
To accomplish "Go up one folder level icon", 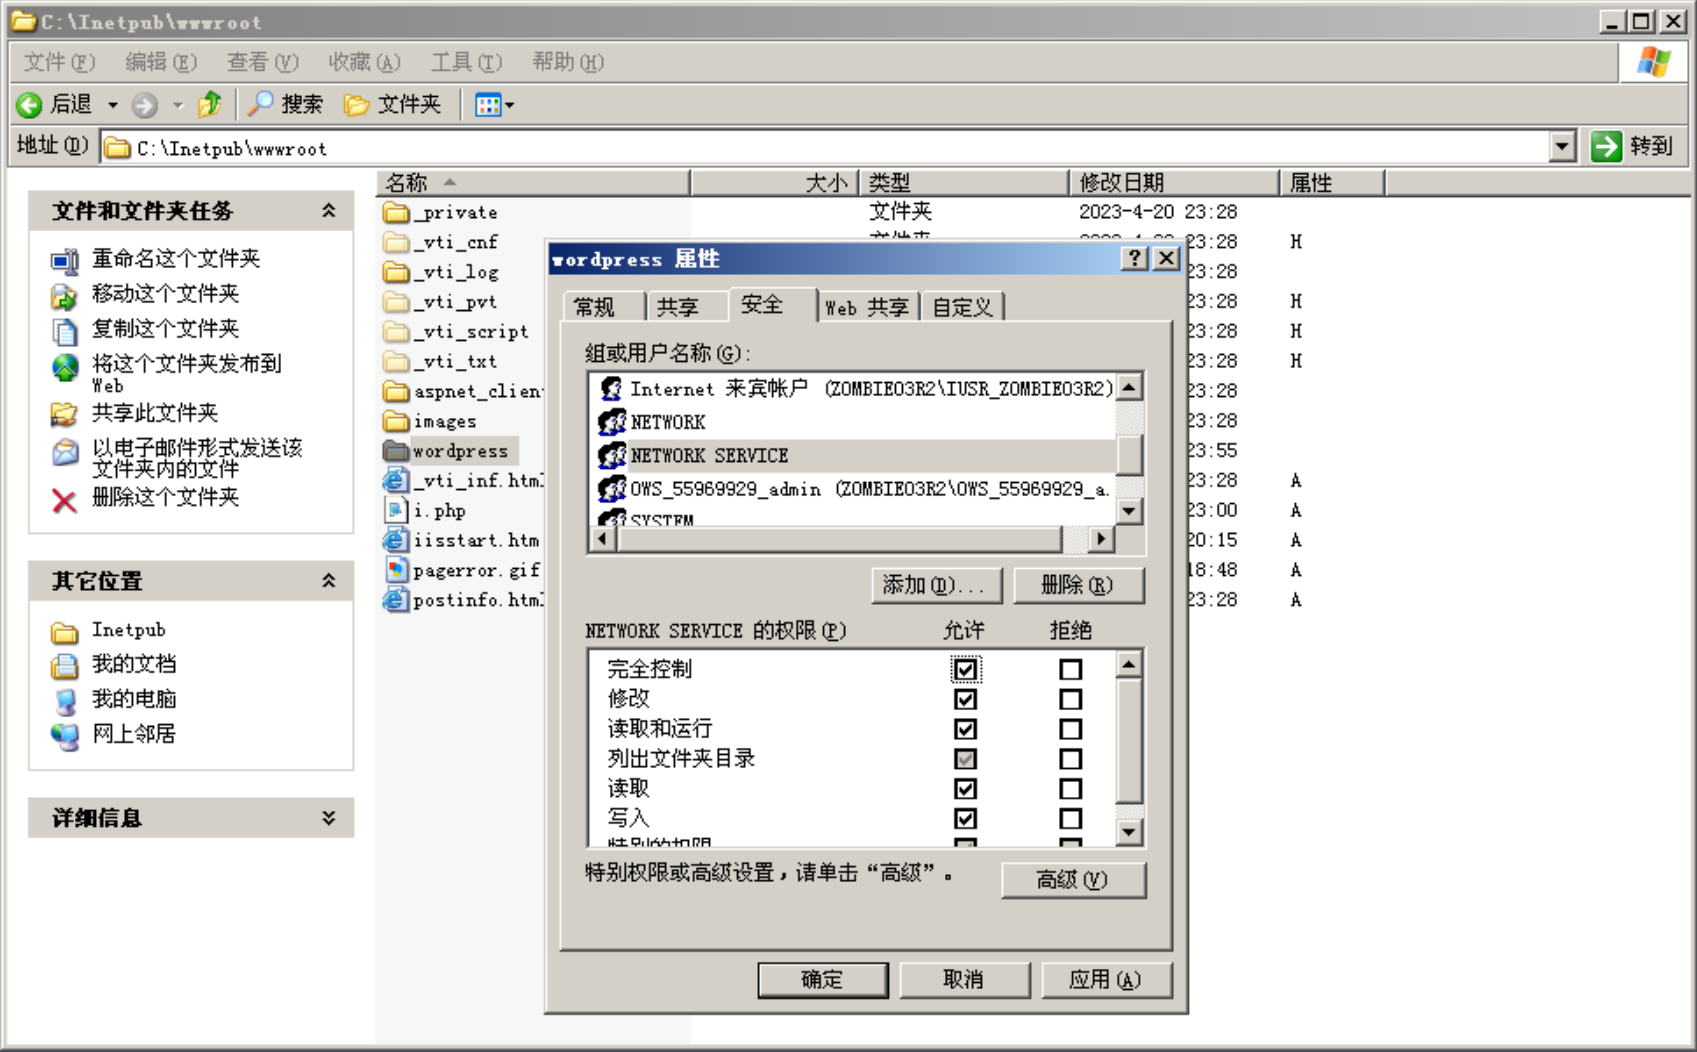I will tap(210, 104).
